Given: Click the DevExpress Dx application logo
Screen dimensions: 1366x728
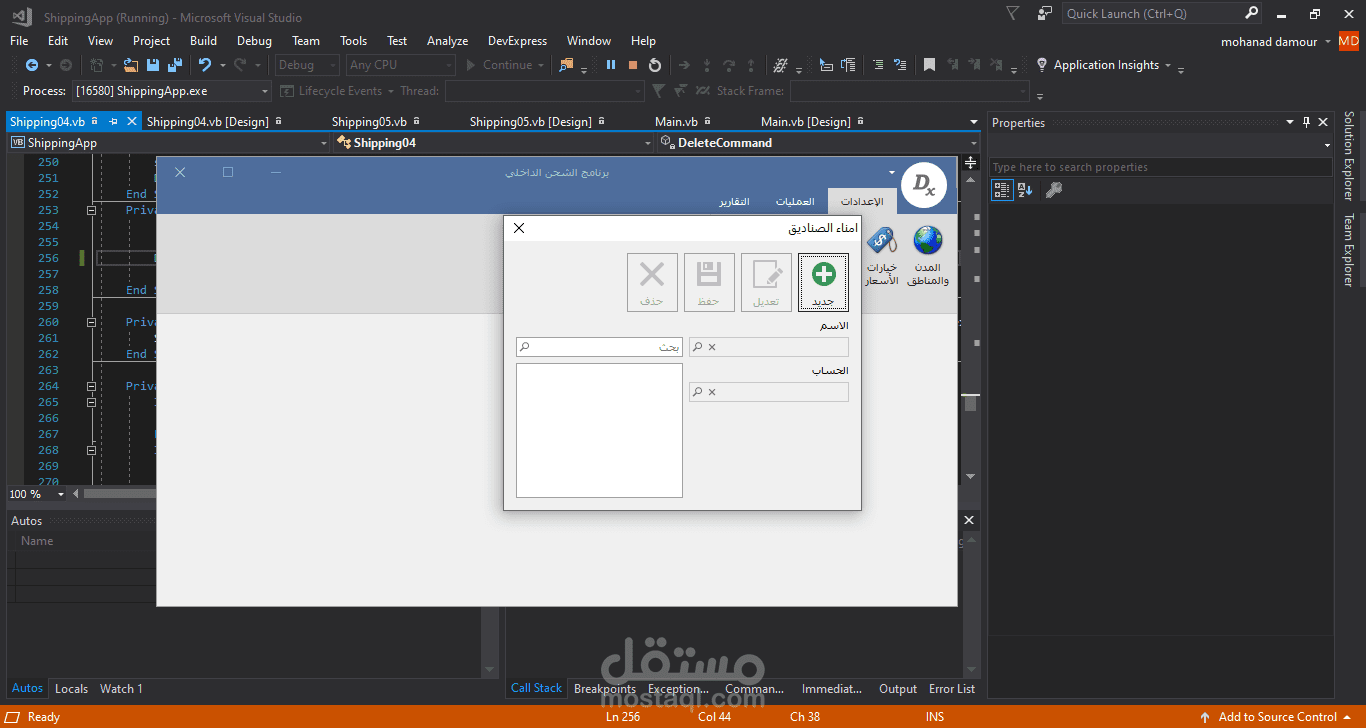Looking at the screenshot, I should [x=925, y=186].
